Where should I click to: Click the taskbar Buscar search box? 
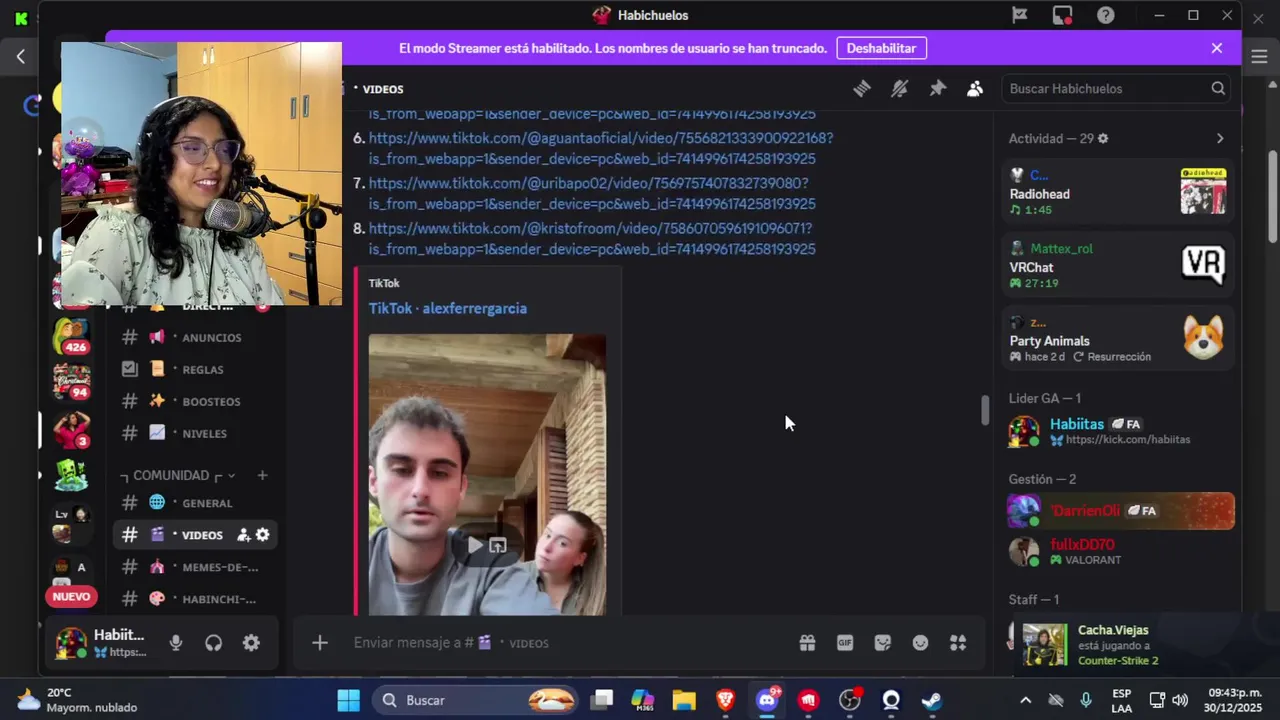(x=477, y=700)
